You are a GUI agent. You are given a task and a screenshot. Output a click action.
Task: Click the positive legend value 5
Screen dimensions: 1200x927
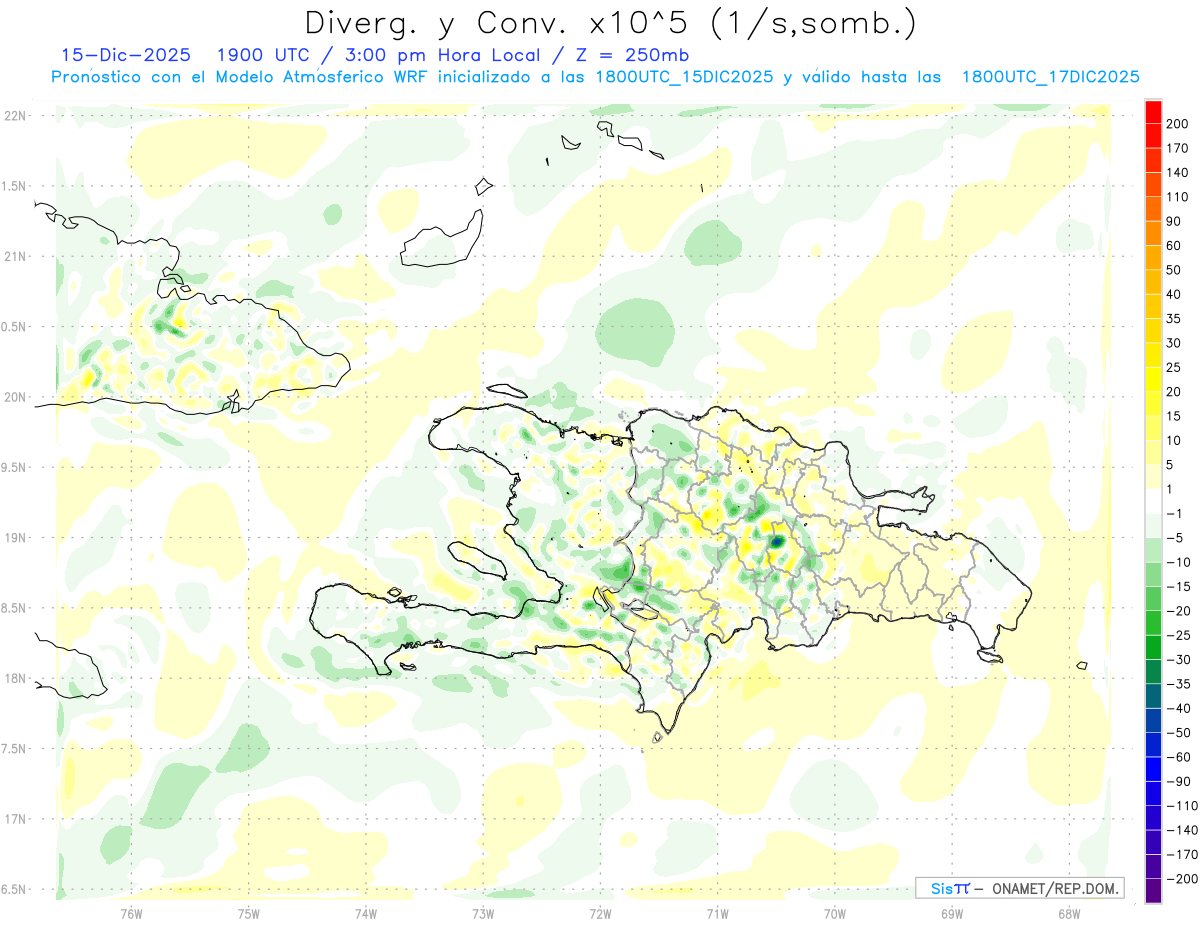click(1172, 465)
